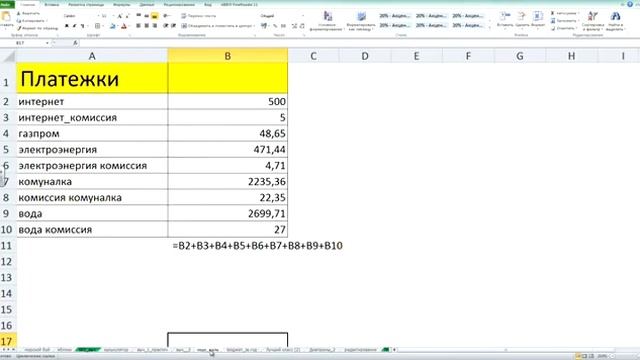The height and width of the screenshot is (360, 640).
Task: Click the Cut (Вырезать) scissors icon
Action: click(x=19, y=13)
